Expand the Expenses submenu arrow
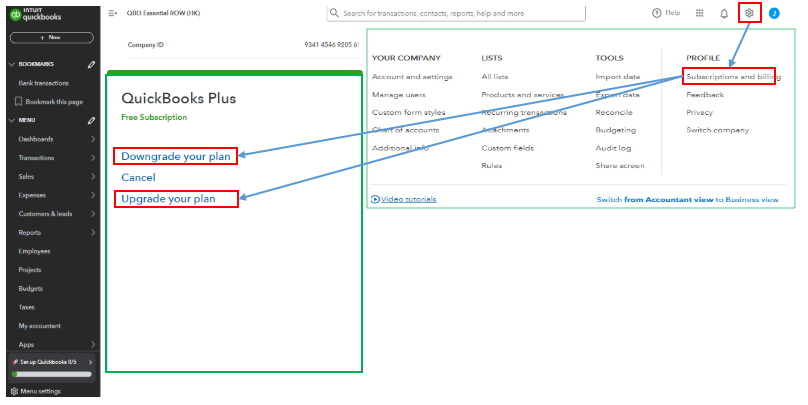The width and height of the screenshot is (808, 405). pos(93,195)
